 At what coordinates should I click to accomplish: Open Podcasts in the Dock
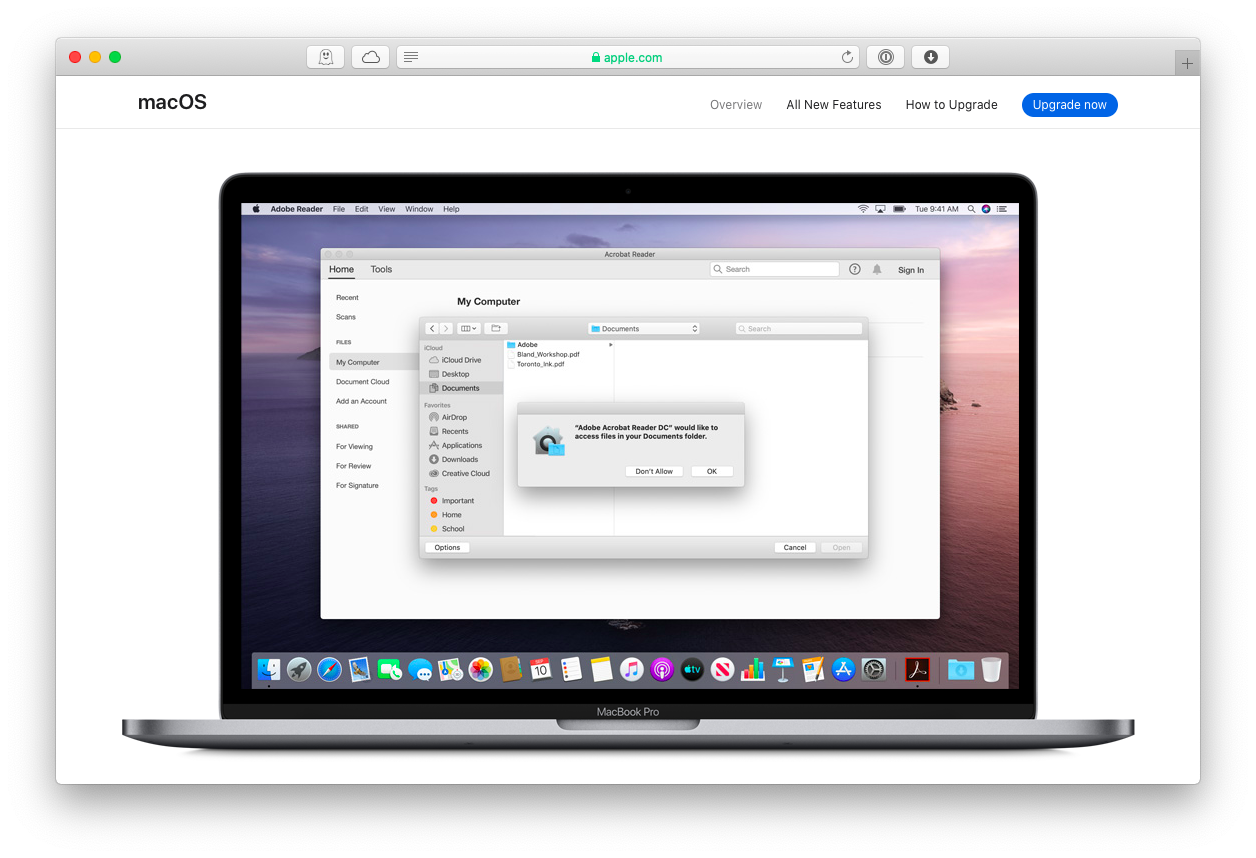pyautogui.click(x=661, y=669)
